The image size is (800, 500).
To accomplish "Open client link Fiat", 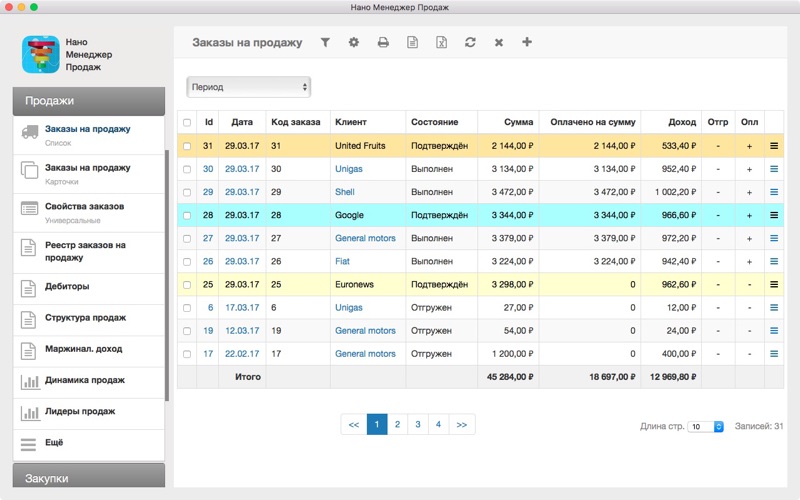I will 342,261.
